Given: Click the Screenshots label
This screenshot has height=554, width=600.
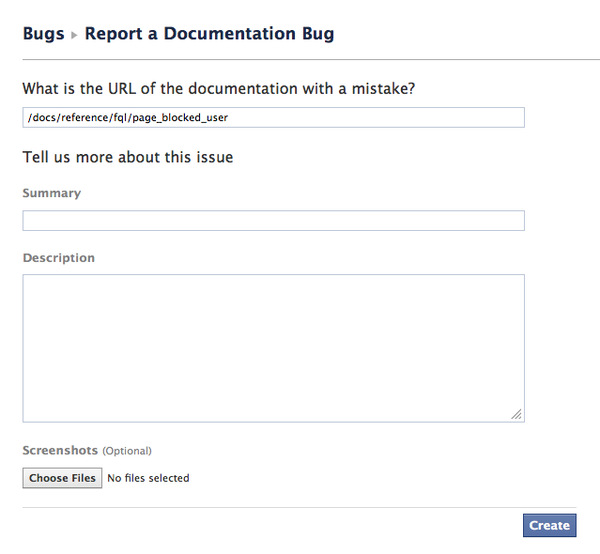Looking at the screenshot, I should (60, 451).
